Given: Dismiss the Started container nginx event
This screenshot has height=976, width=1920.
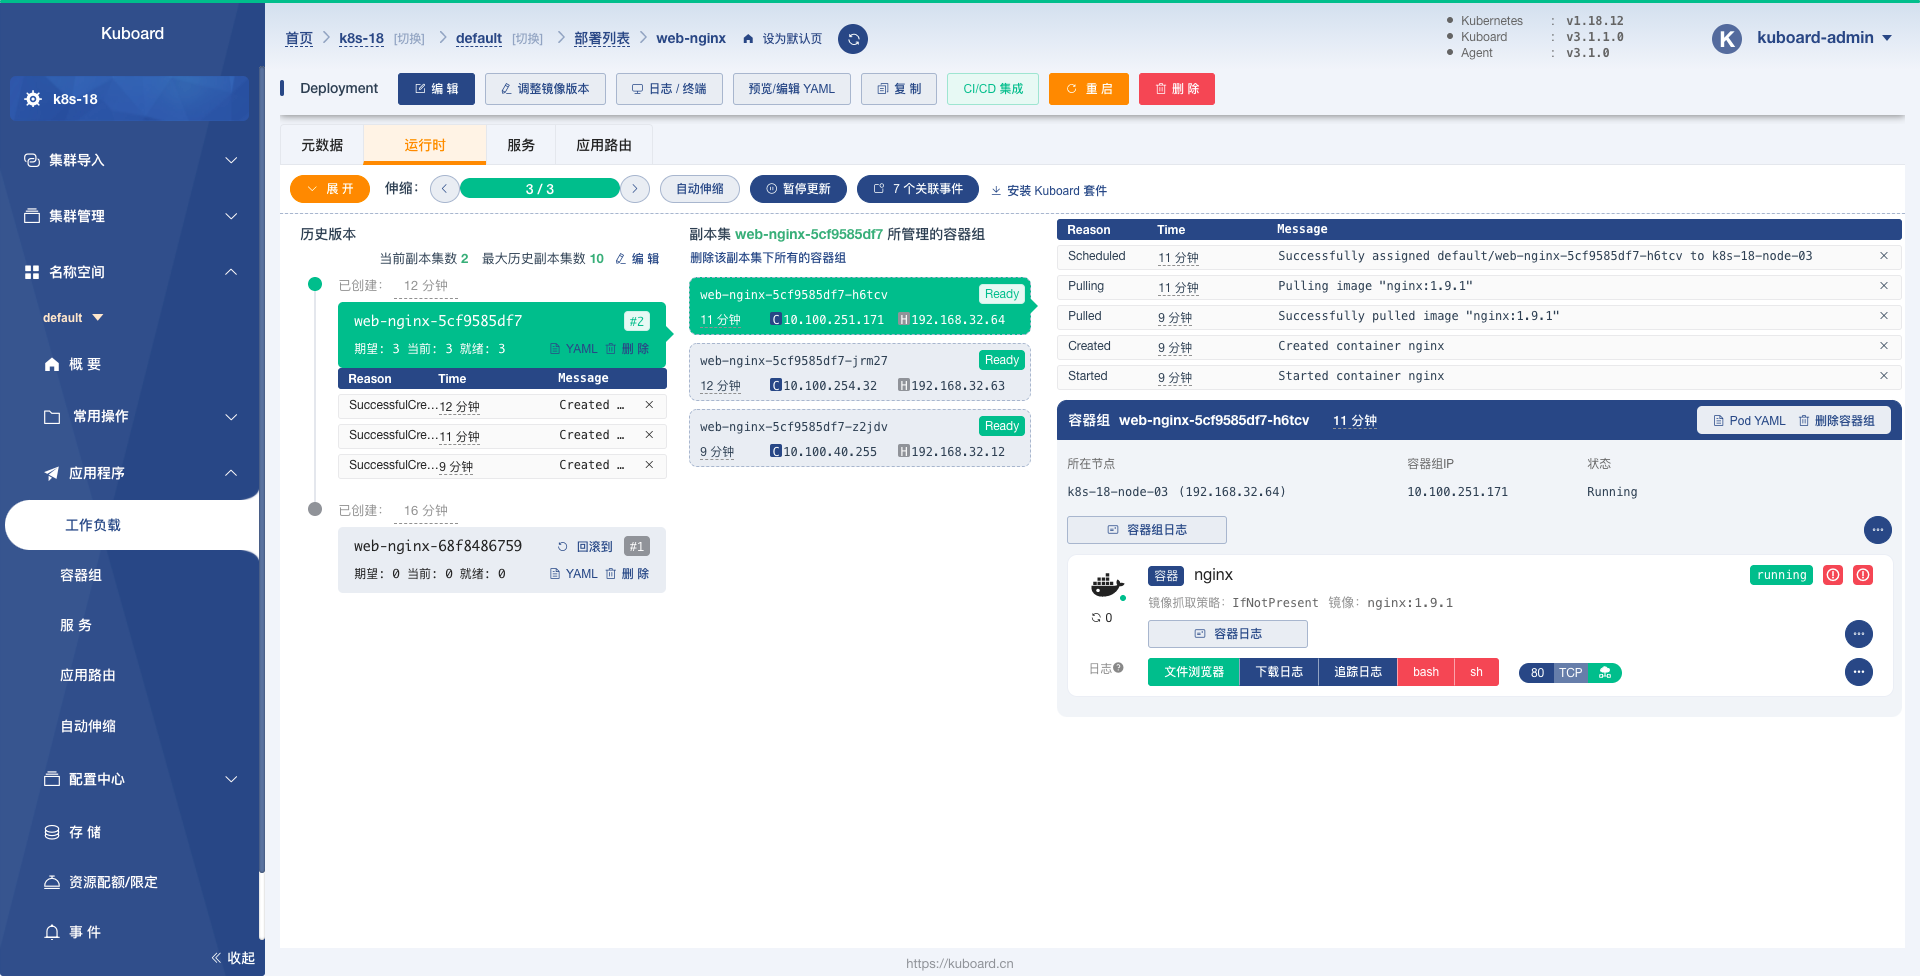Looking at the screenshot, I should click(x=1884, y=376).
